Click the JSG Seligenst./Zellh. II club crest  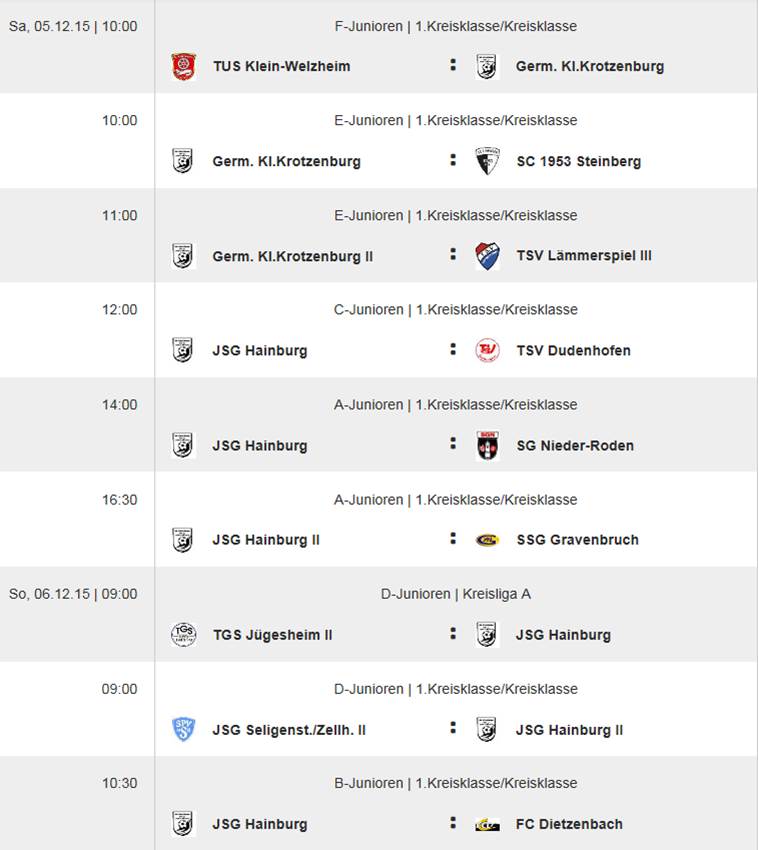183,730
